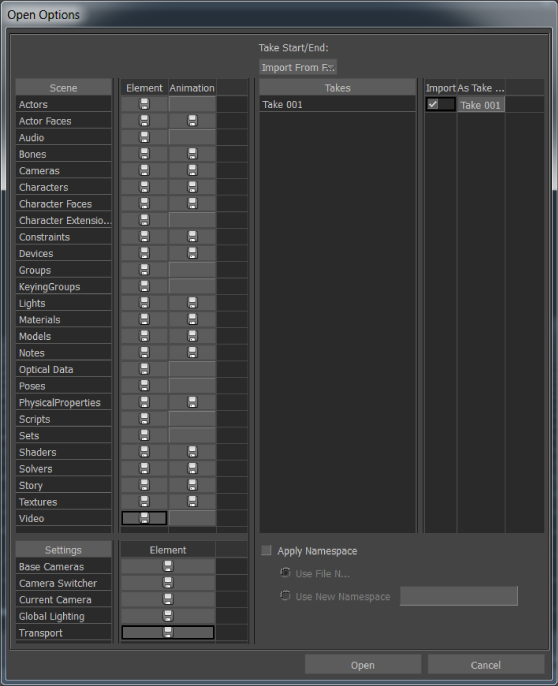
Task: Click the Actors Element merge icon
Action: [144, 104]
